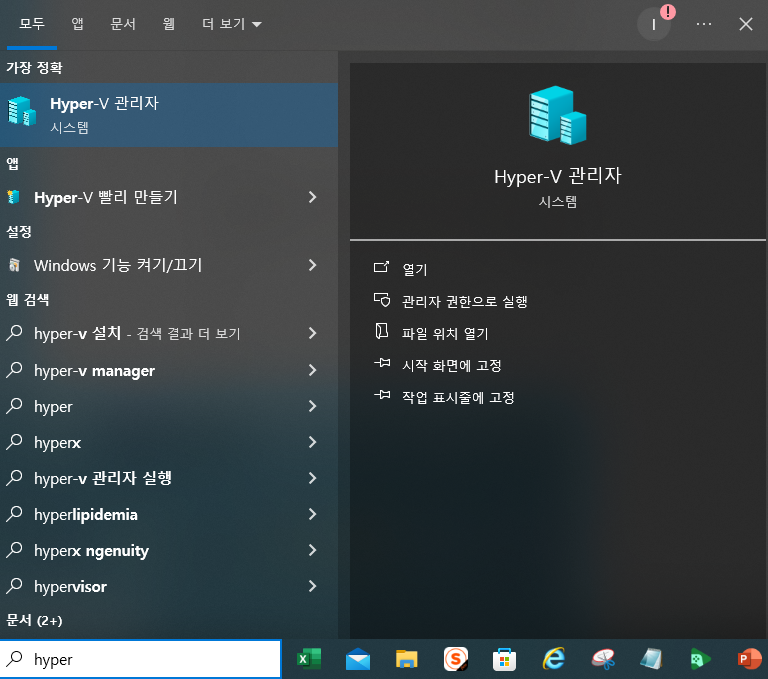Launch File Explorer from the taskbar

(407, 659)
